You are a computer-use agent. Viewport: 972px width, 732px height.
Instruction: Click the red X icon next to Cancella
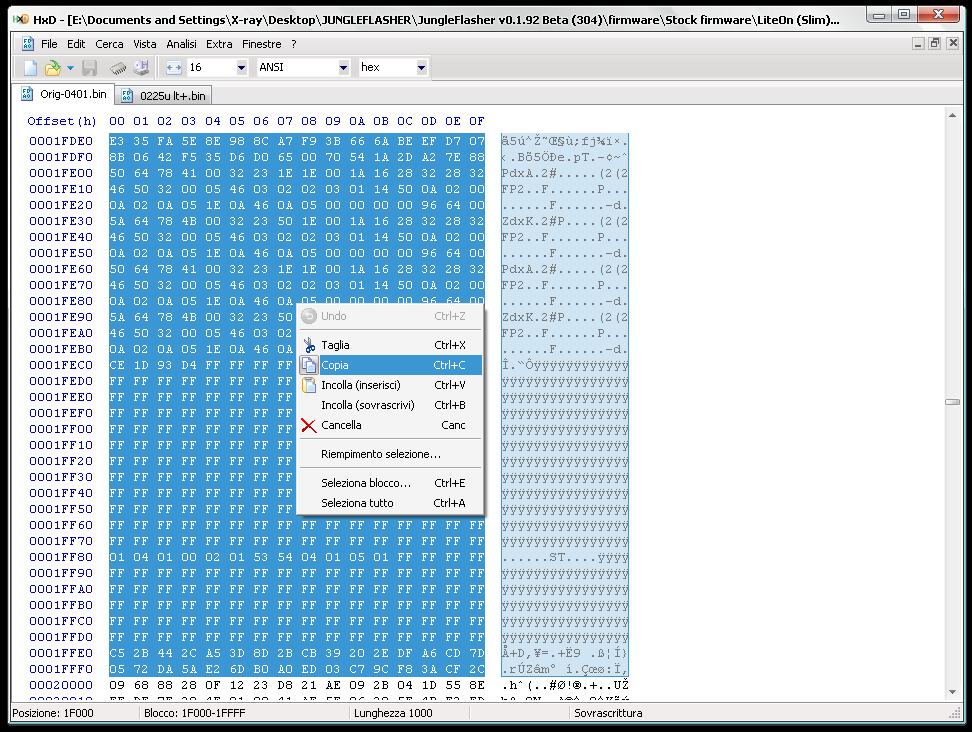309,425
